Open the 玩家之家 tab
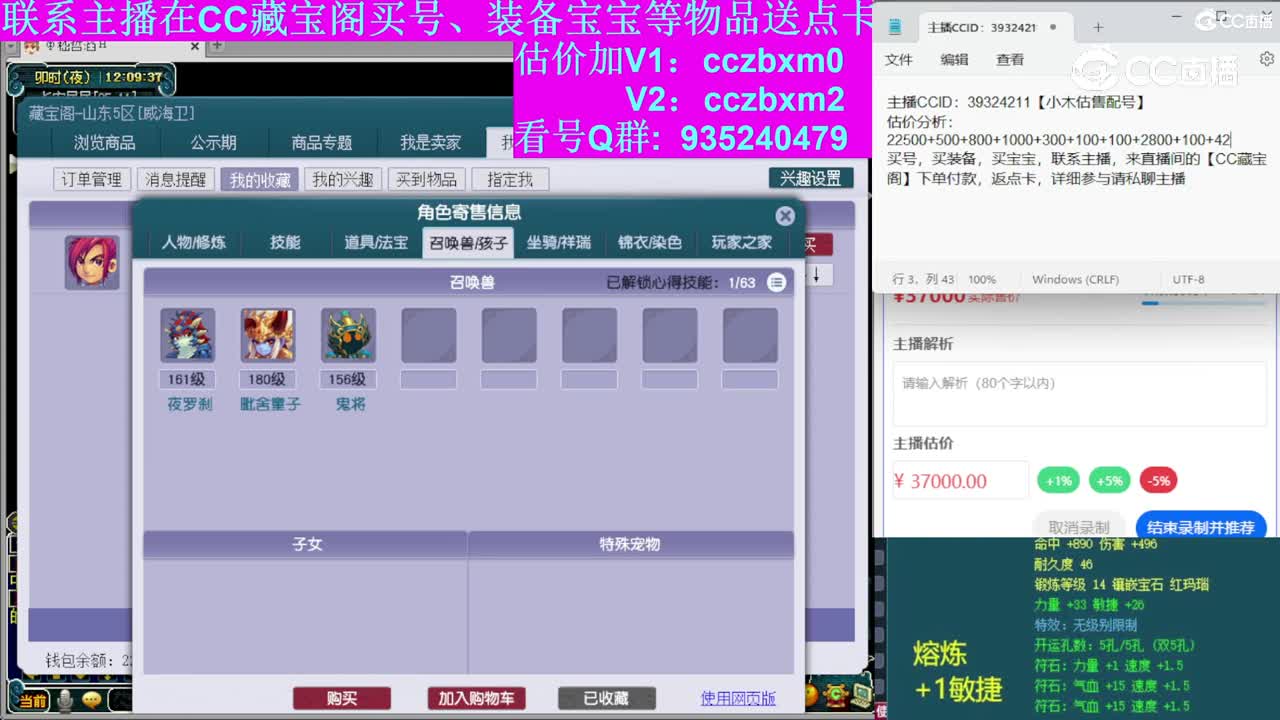This screenshot has height=720, width=1280. pyautogui.click(x=742, y=242)
